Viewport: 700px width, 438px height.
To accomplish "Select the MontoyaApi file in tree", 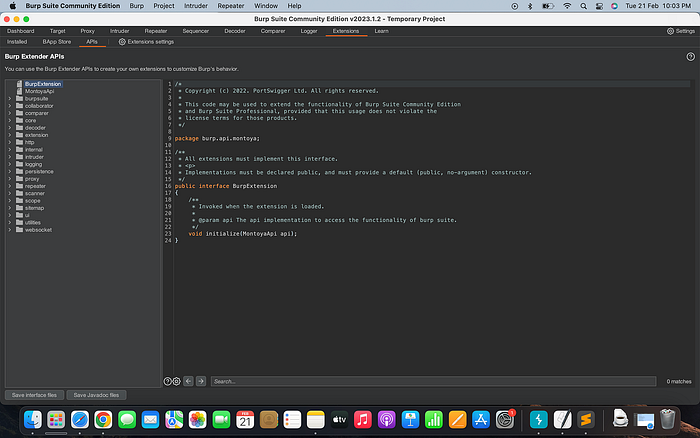I will pos(39,91).
